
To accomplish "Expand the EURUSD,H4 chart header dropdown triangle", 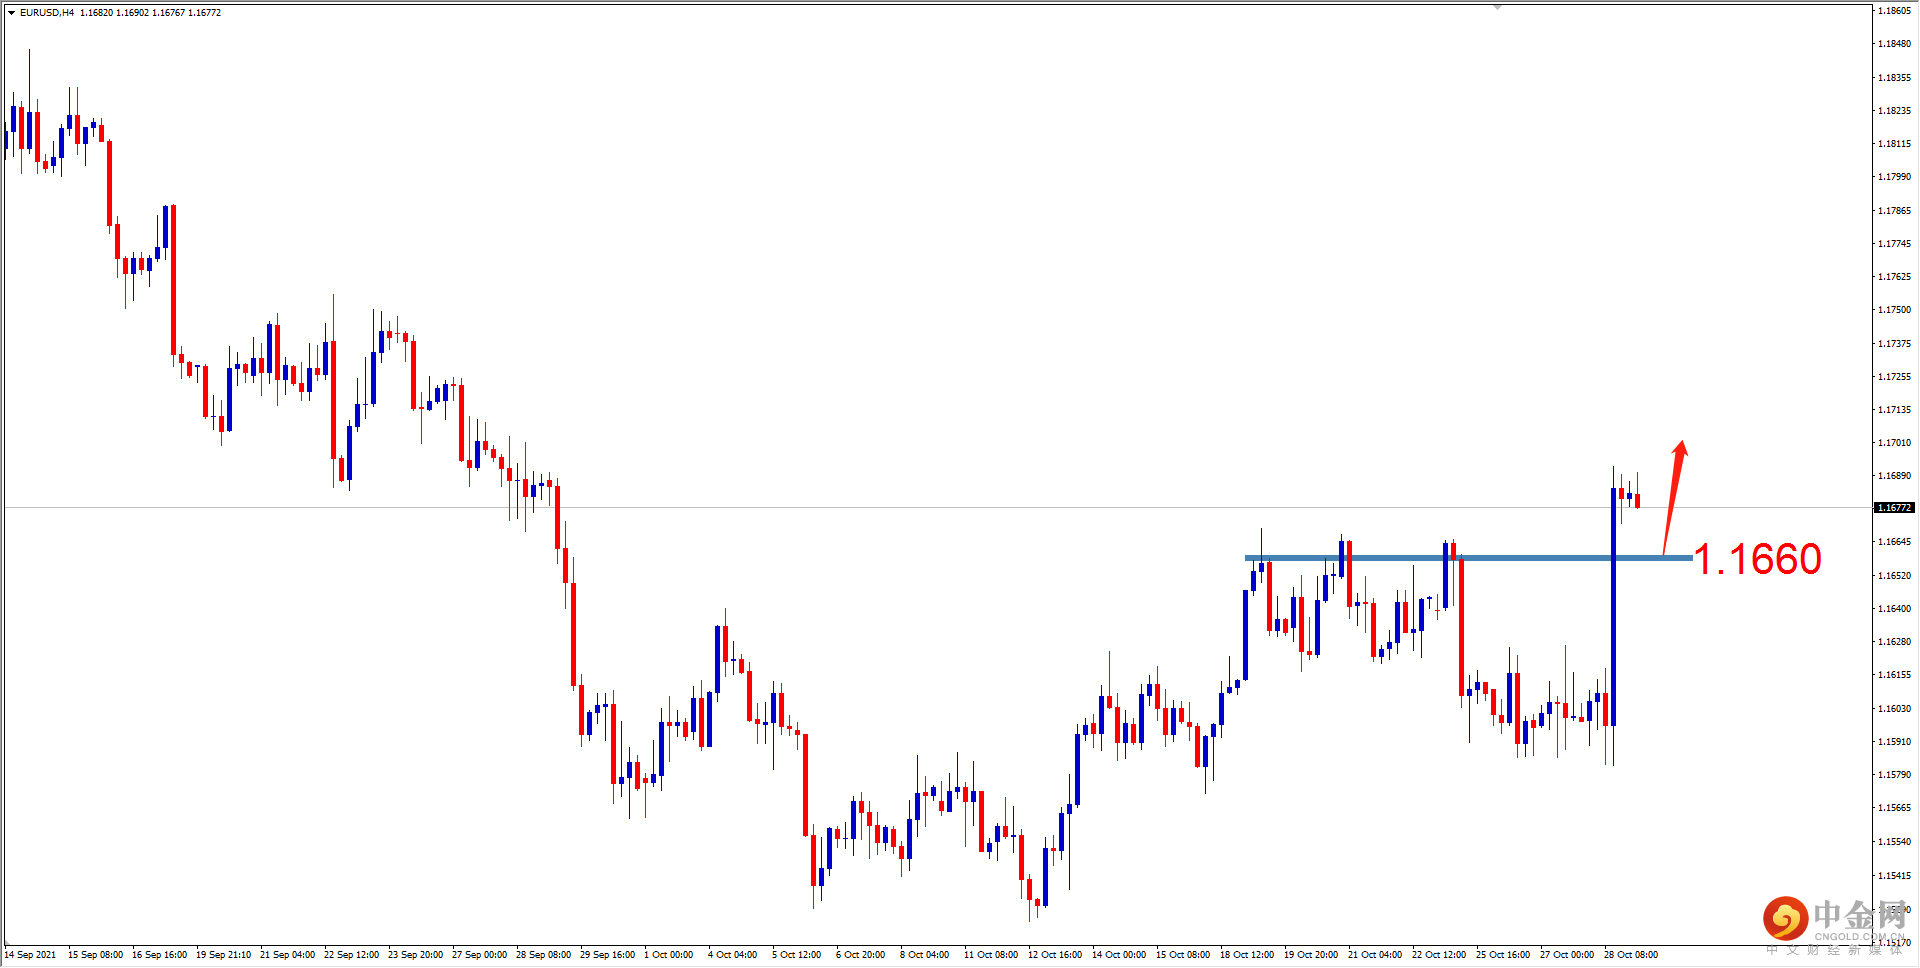I will click(12, 12).
